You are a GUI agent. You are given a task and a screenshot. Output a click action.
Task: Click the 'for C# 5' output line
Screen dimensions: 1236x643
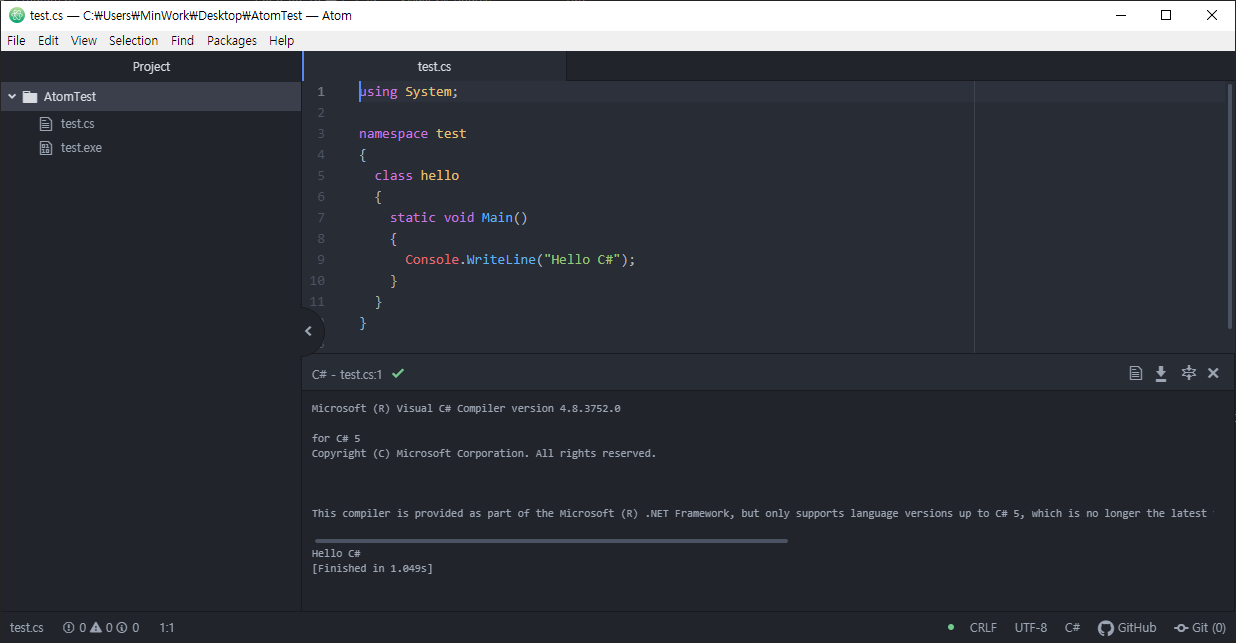(x=336, y=438)
